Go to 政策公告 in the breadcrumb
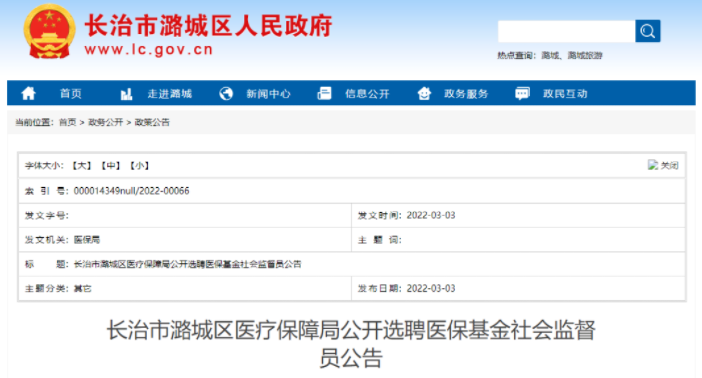This screenshot has width=702, height=378. tap(152, 122)
